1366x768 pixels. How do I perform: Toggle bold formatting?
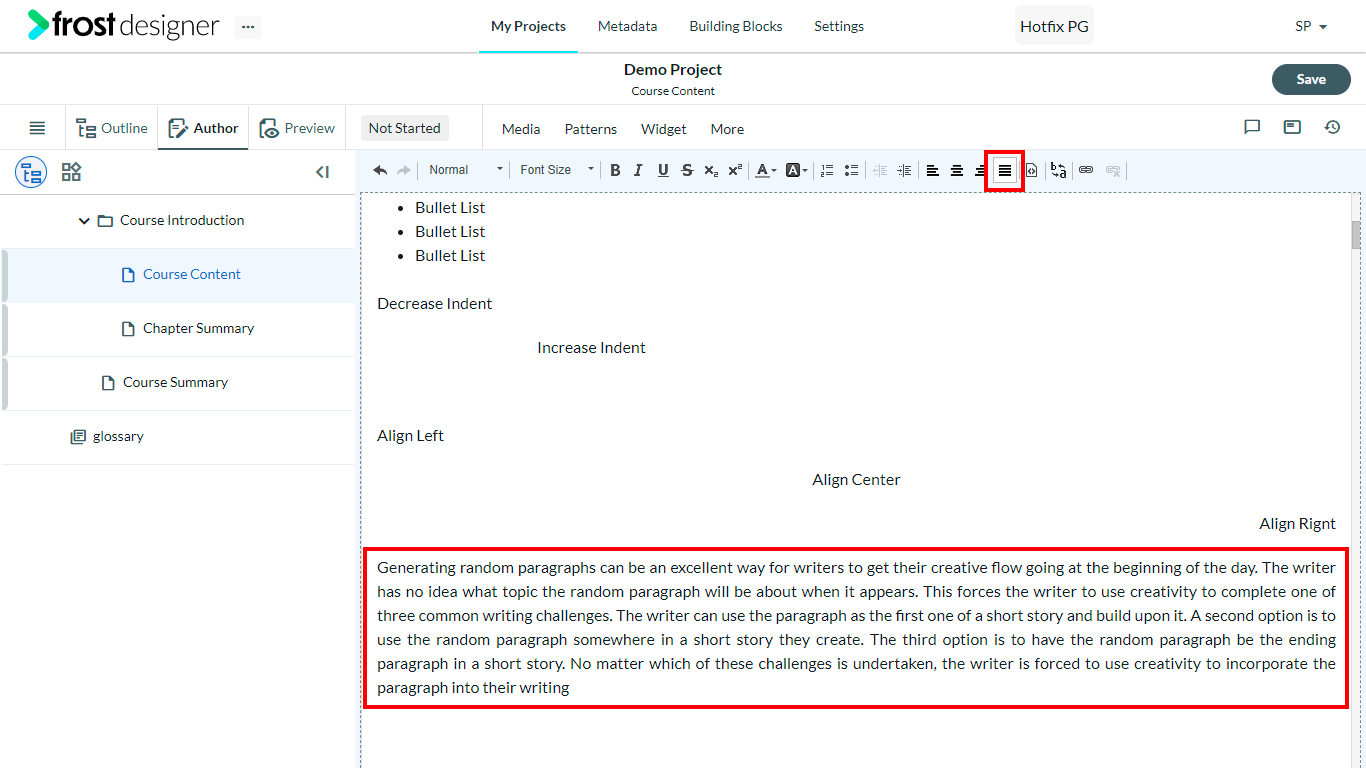[615, 170]
